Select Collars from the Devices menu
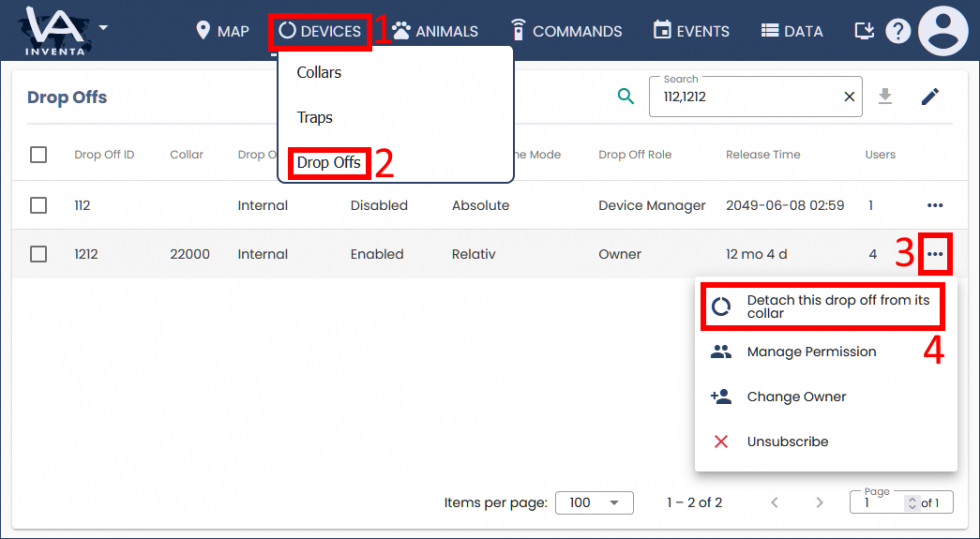980x539 pixels. pos(319,73)
